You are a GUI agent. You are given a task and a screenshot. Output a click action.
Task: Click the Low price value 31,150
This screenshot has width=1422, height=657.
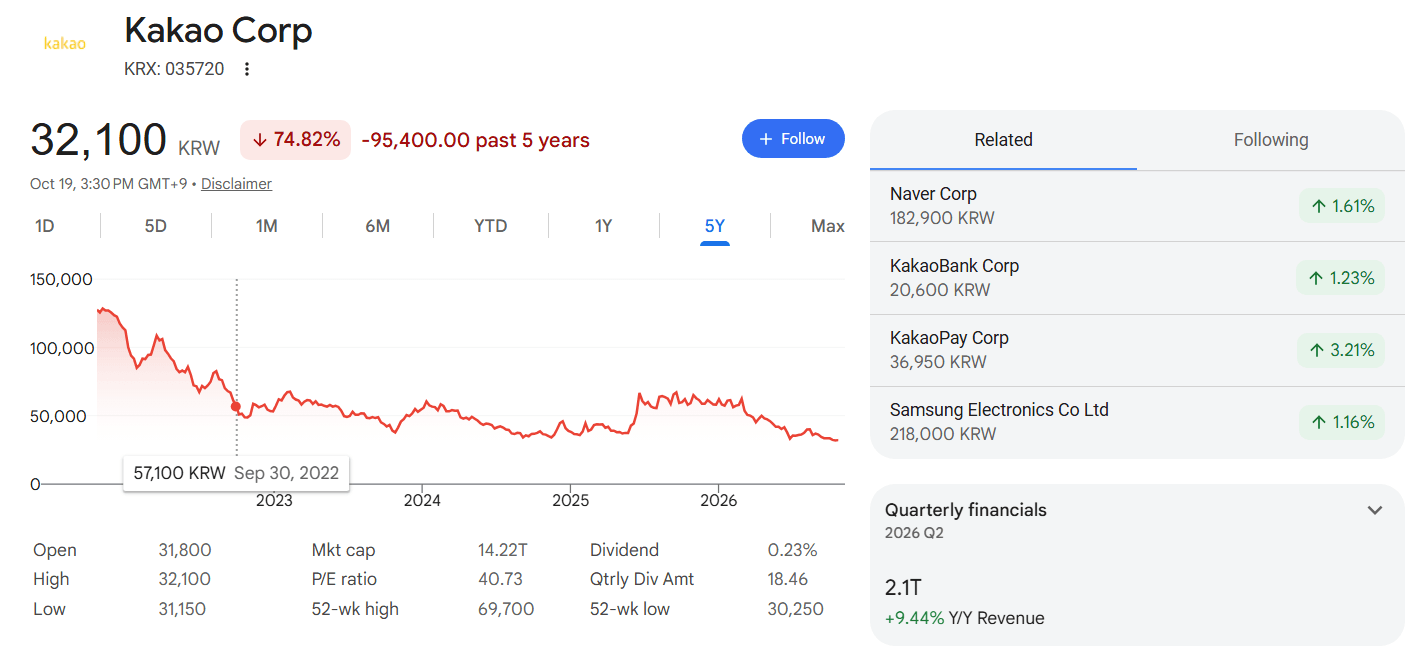coord(184,609)
